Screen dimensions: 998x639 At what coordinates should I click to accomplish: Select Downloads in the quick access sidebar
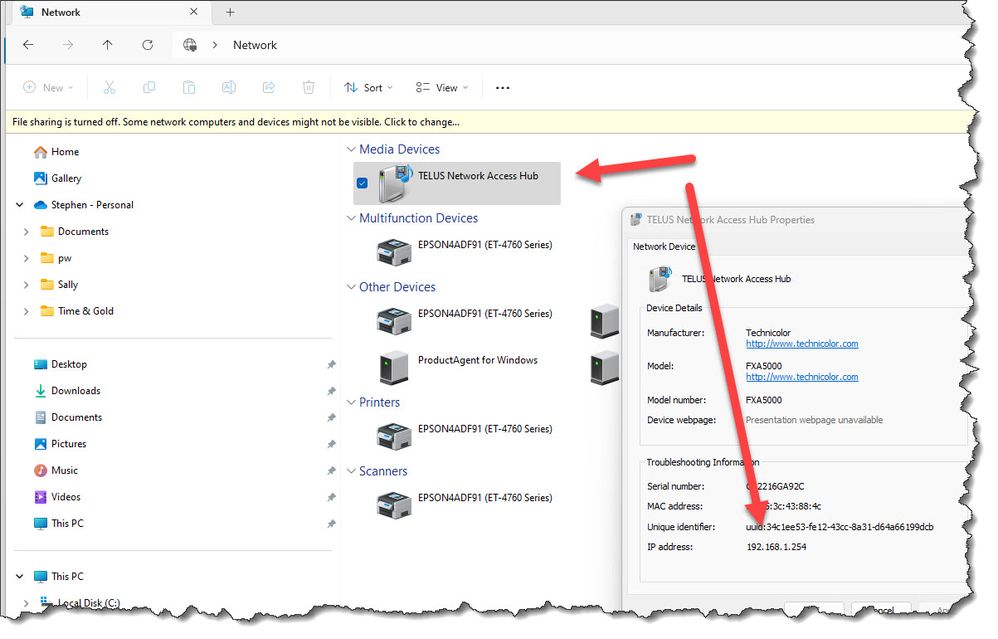pyautogui.click(x=76, y=391)
